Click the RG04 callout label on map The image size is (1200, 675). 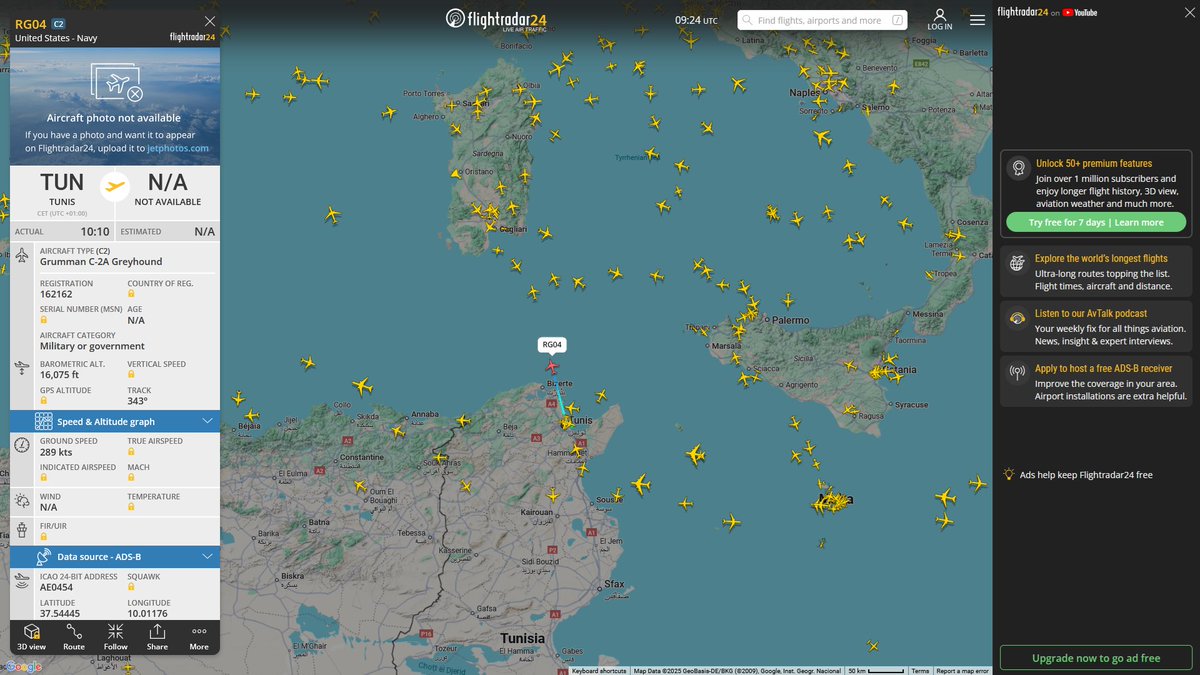(552, 345)
